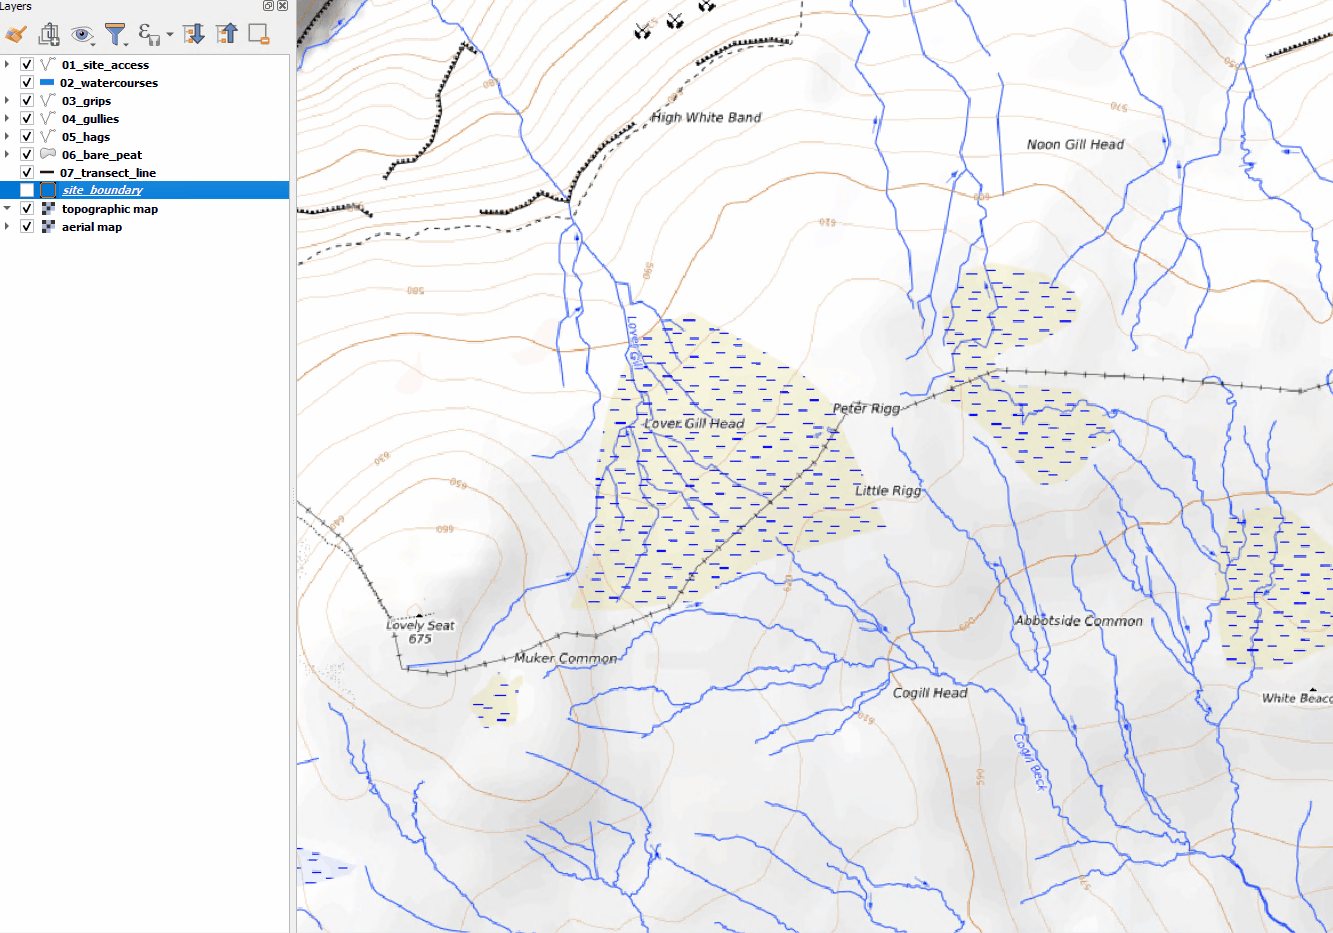Click the Expand All layers icon
This screenshot has width=1333, height=933.
click(x=194, y=35)
